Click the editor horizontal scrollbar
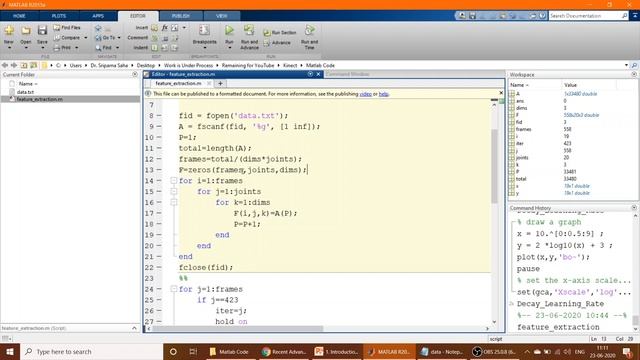Image resolution: width=640 pixels, height=360 pixels. tap(238, 328)
